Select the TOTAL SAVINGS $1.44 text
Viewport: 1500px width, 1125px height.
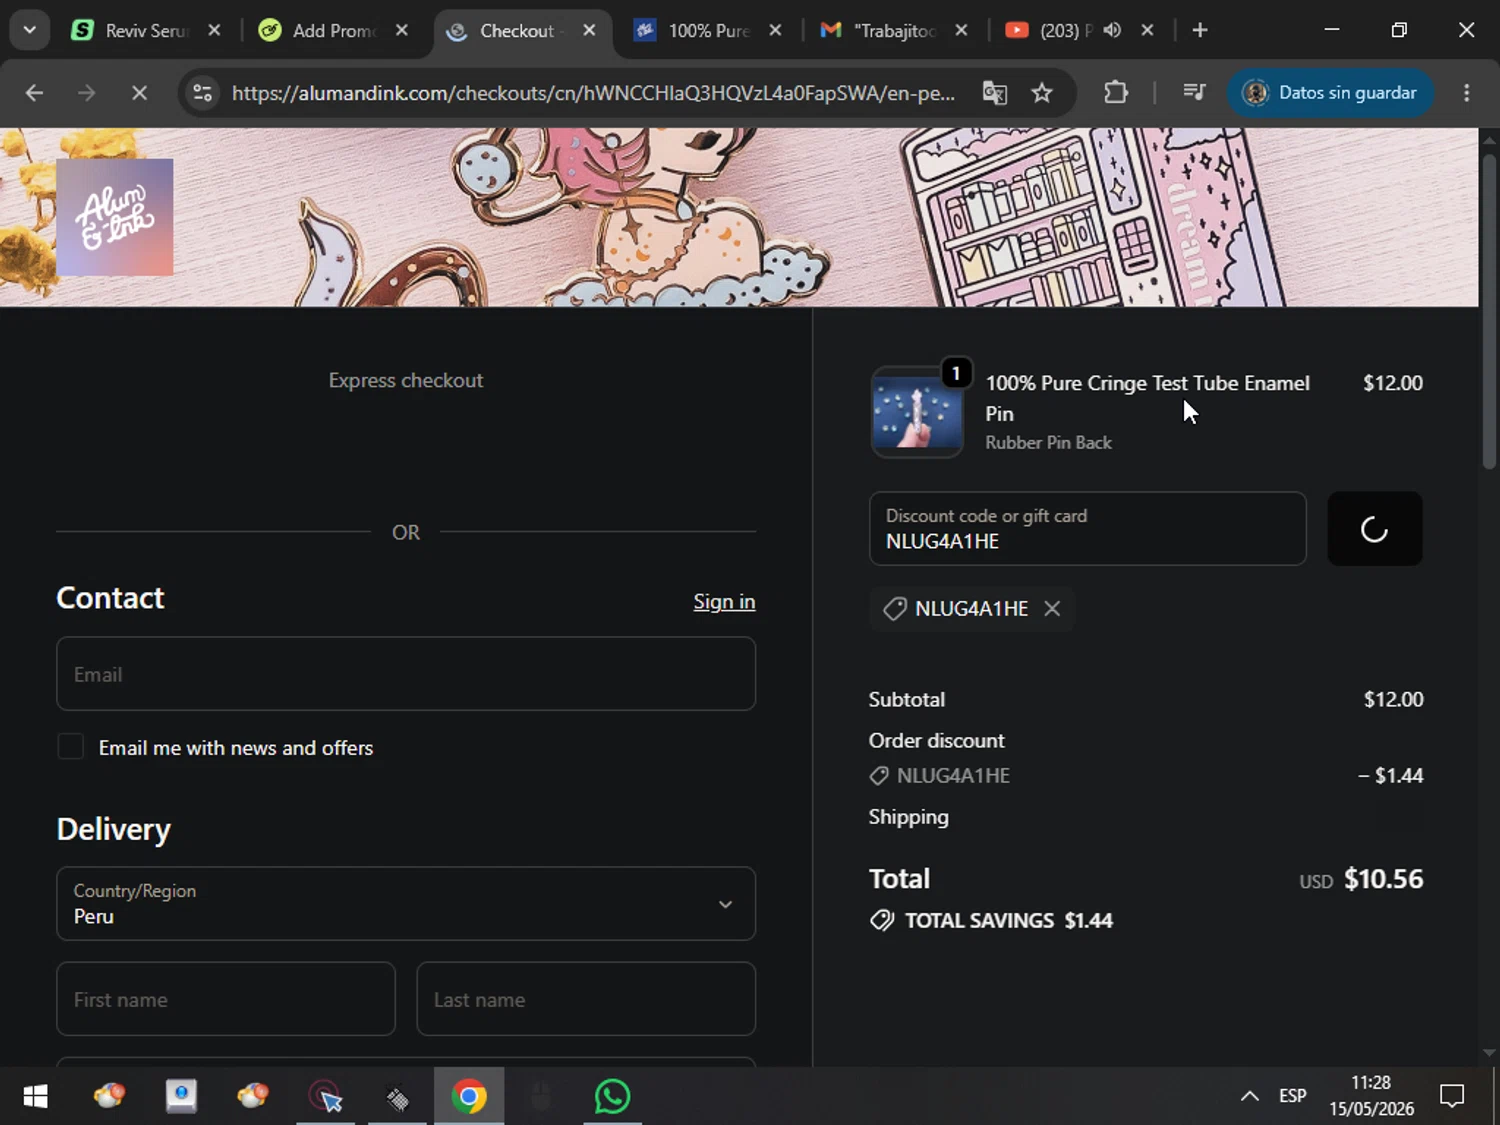coord(1008,920)
